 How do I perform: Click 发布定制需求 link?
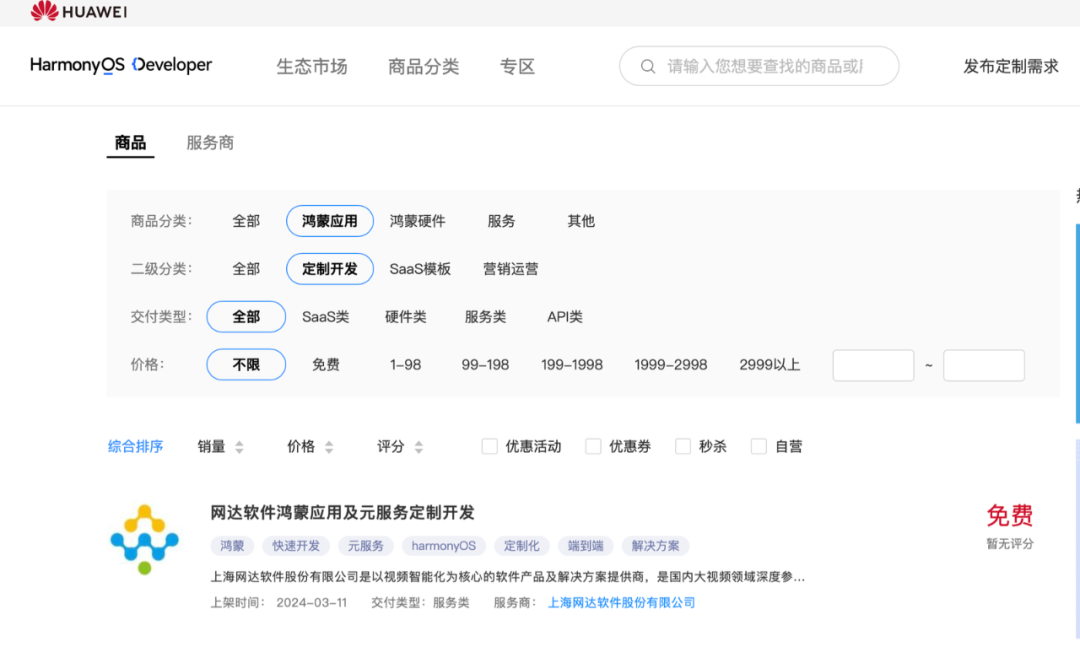point(1010,66)
